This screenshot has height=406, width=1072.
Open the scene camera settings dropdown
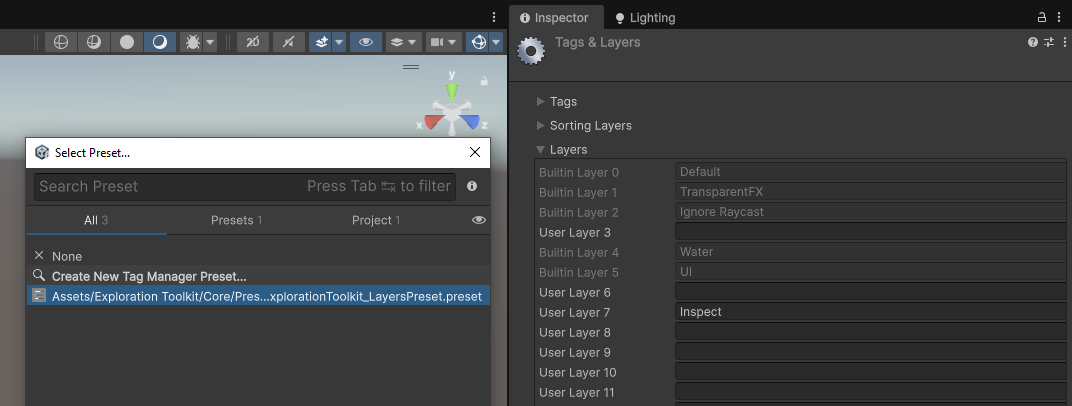click(442, 42)
